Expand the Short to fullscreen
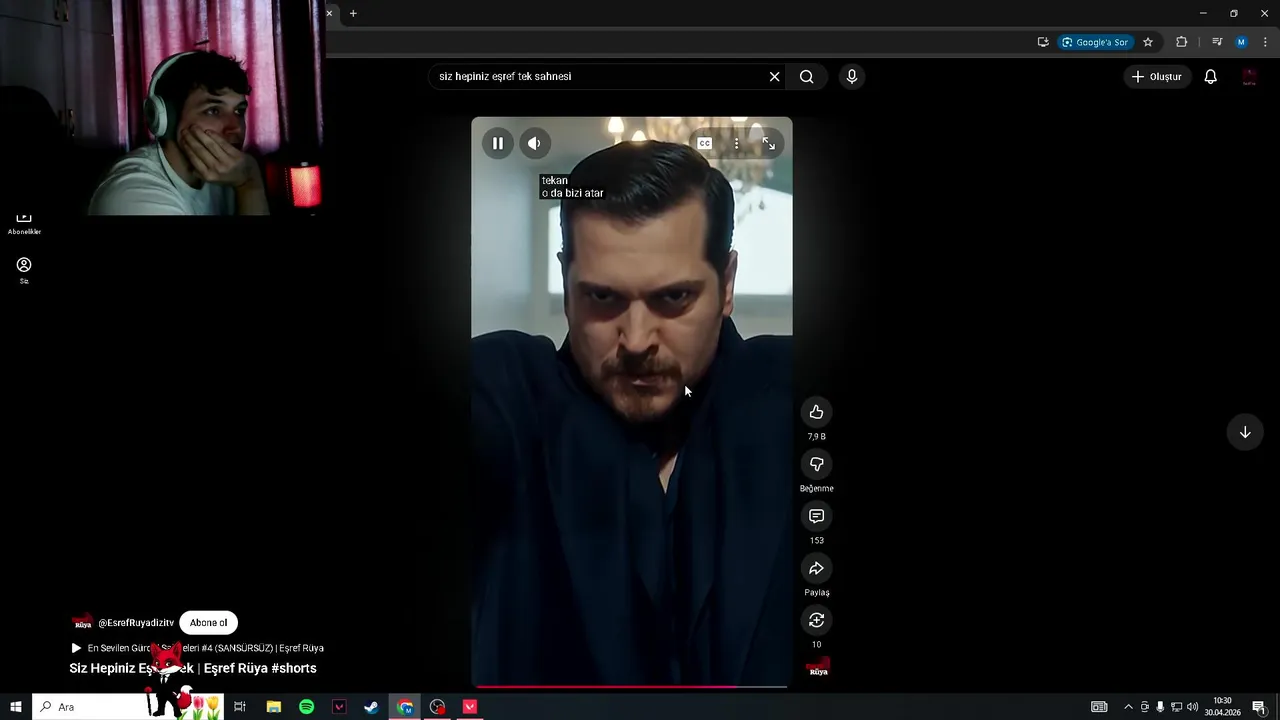The image size is (1280, 720). tap(768, 143)
